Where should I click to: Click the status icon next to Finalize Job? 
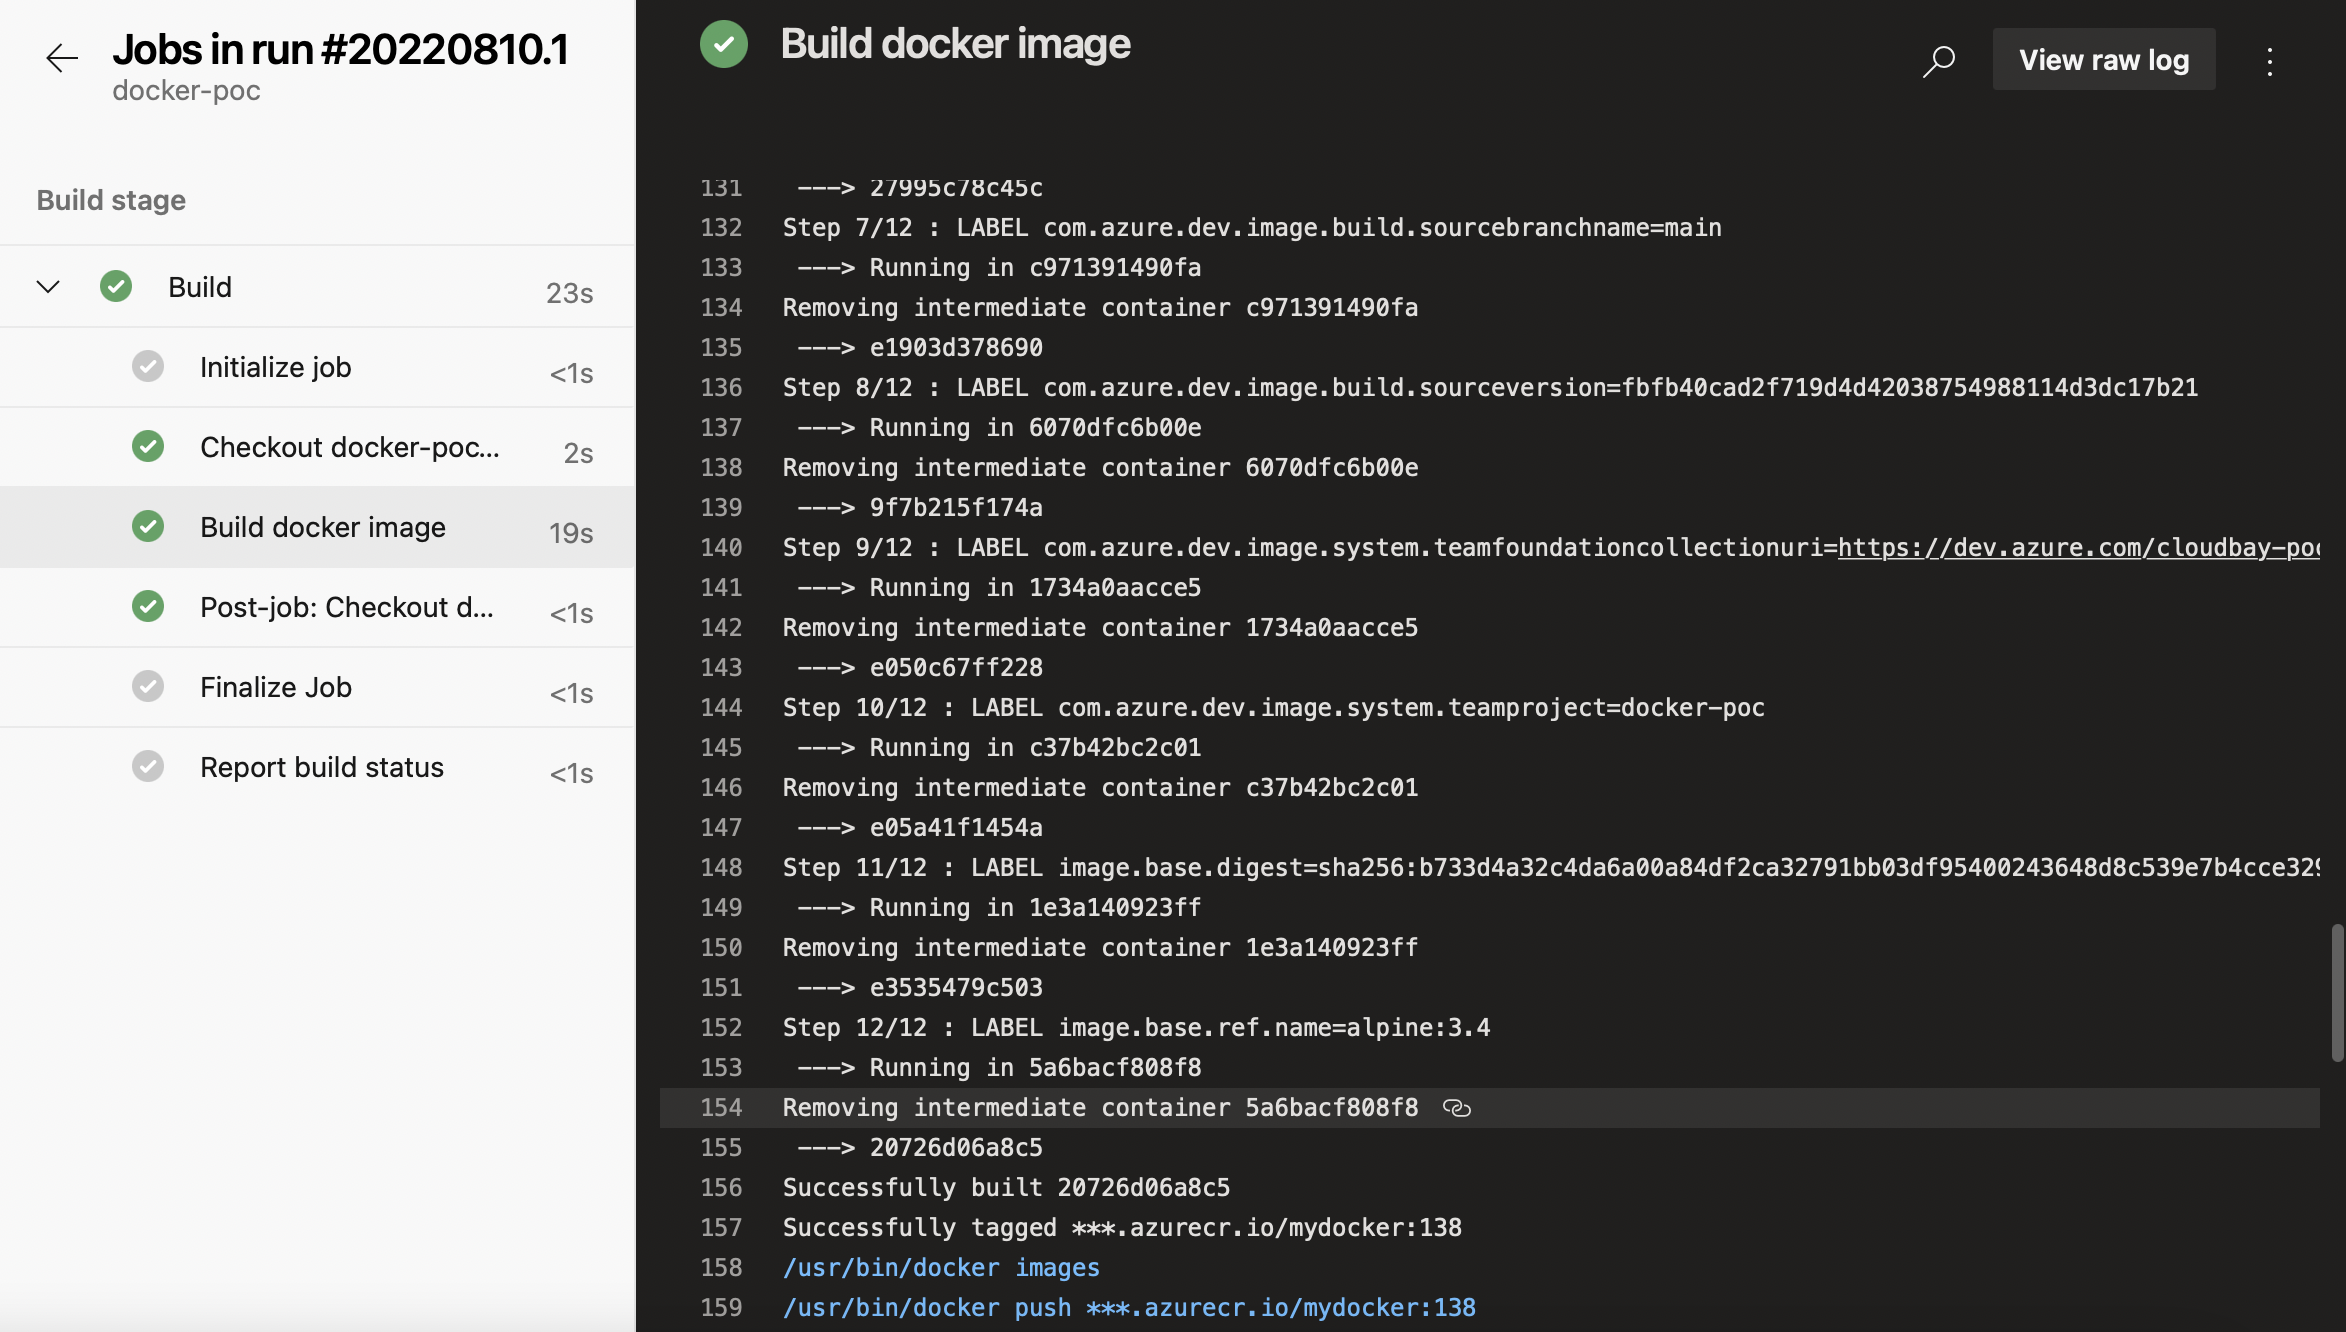(148, 686)
